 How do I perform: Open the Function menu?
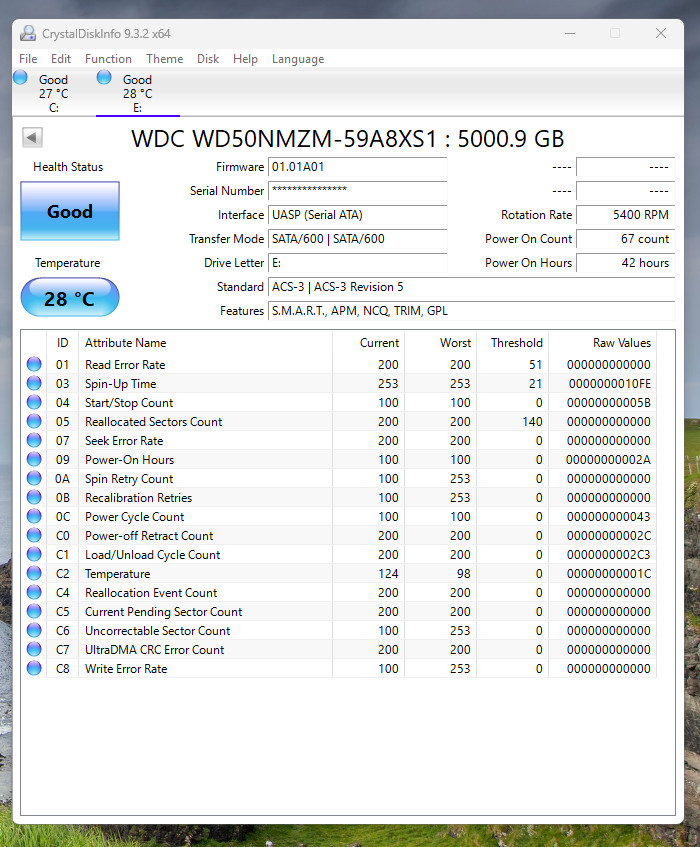(108, 59)
